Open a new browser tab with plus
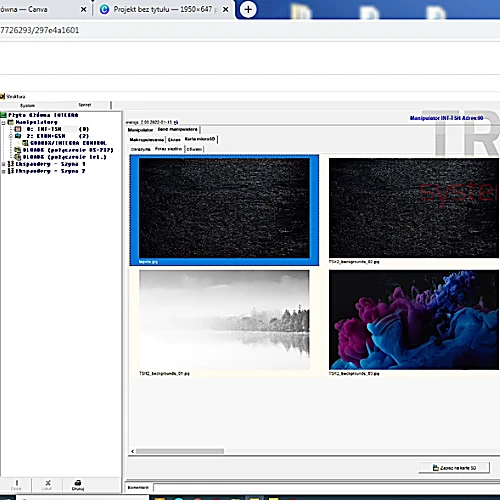The height and width of the screenshot is (500, 500). [248, 9]
